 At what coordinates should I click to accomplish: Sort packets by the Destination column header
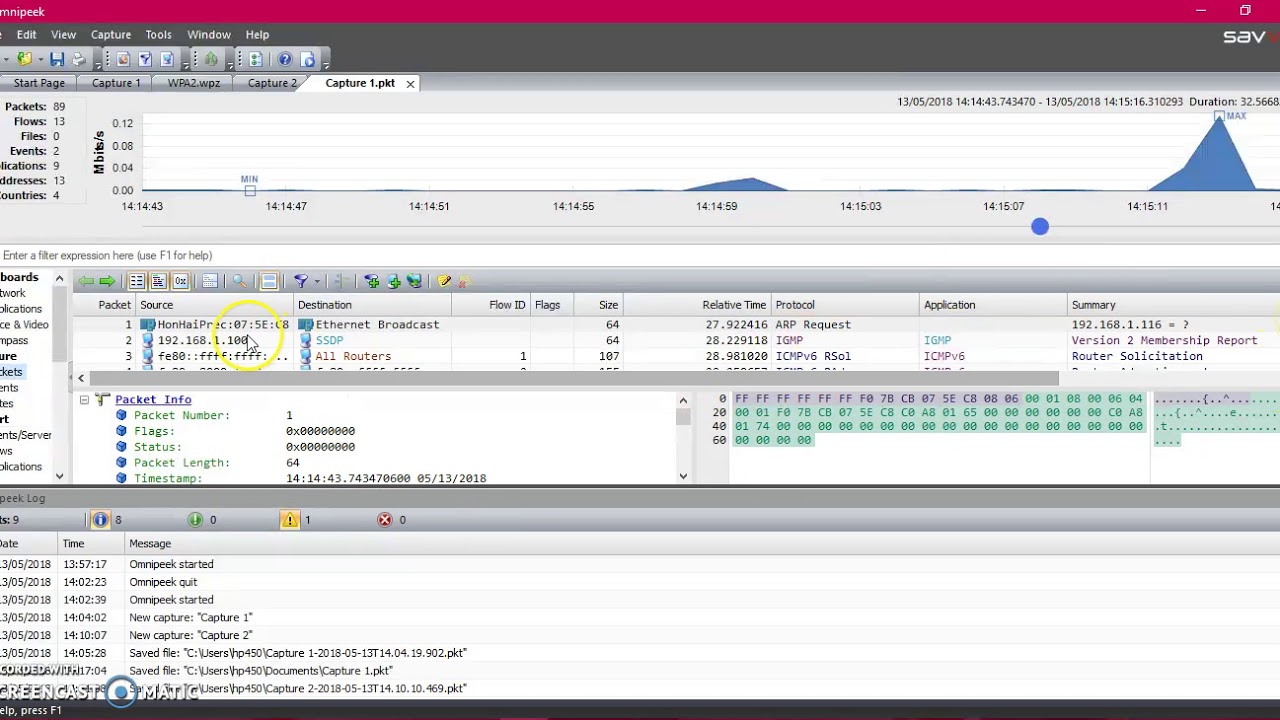(x=372, y=305)
